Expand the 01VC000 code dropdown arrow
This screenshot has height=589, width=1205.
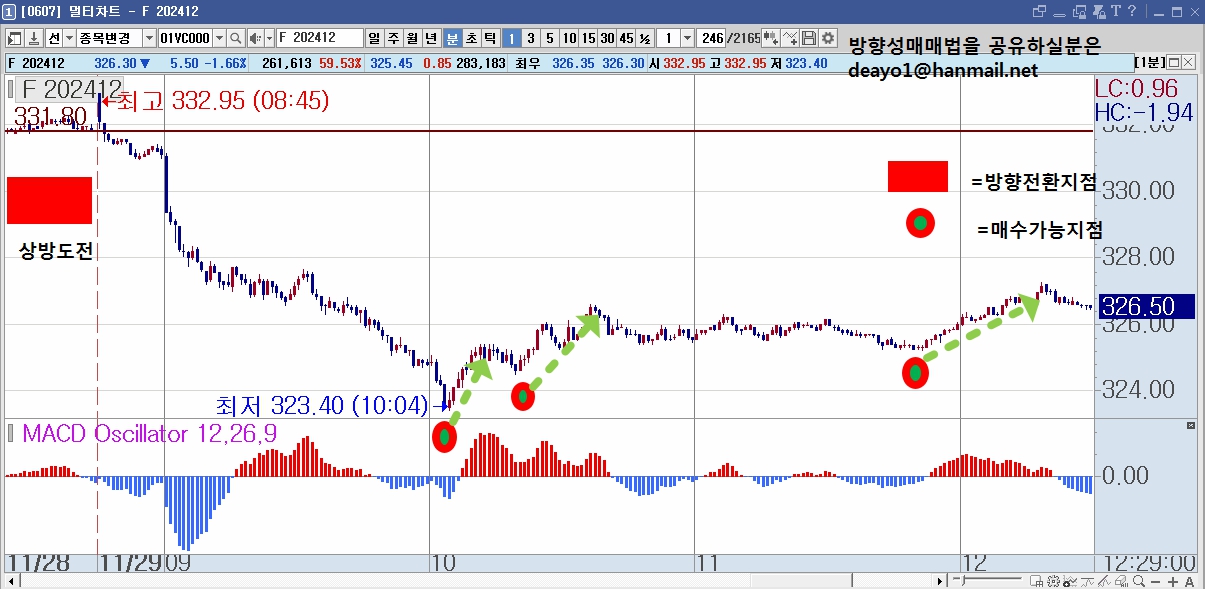pyautogui.click(x=219, y=38)
